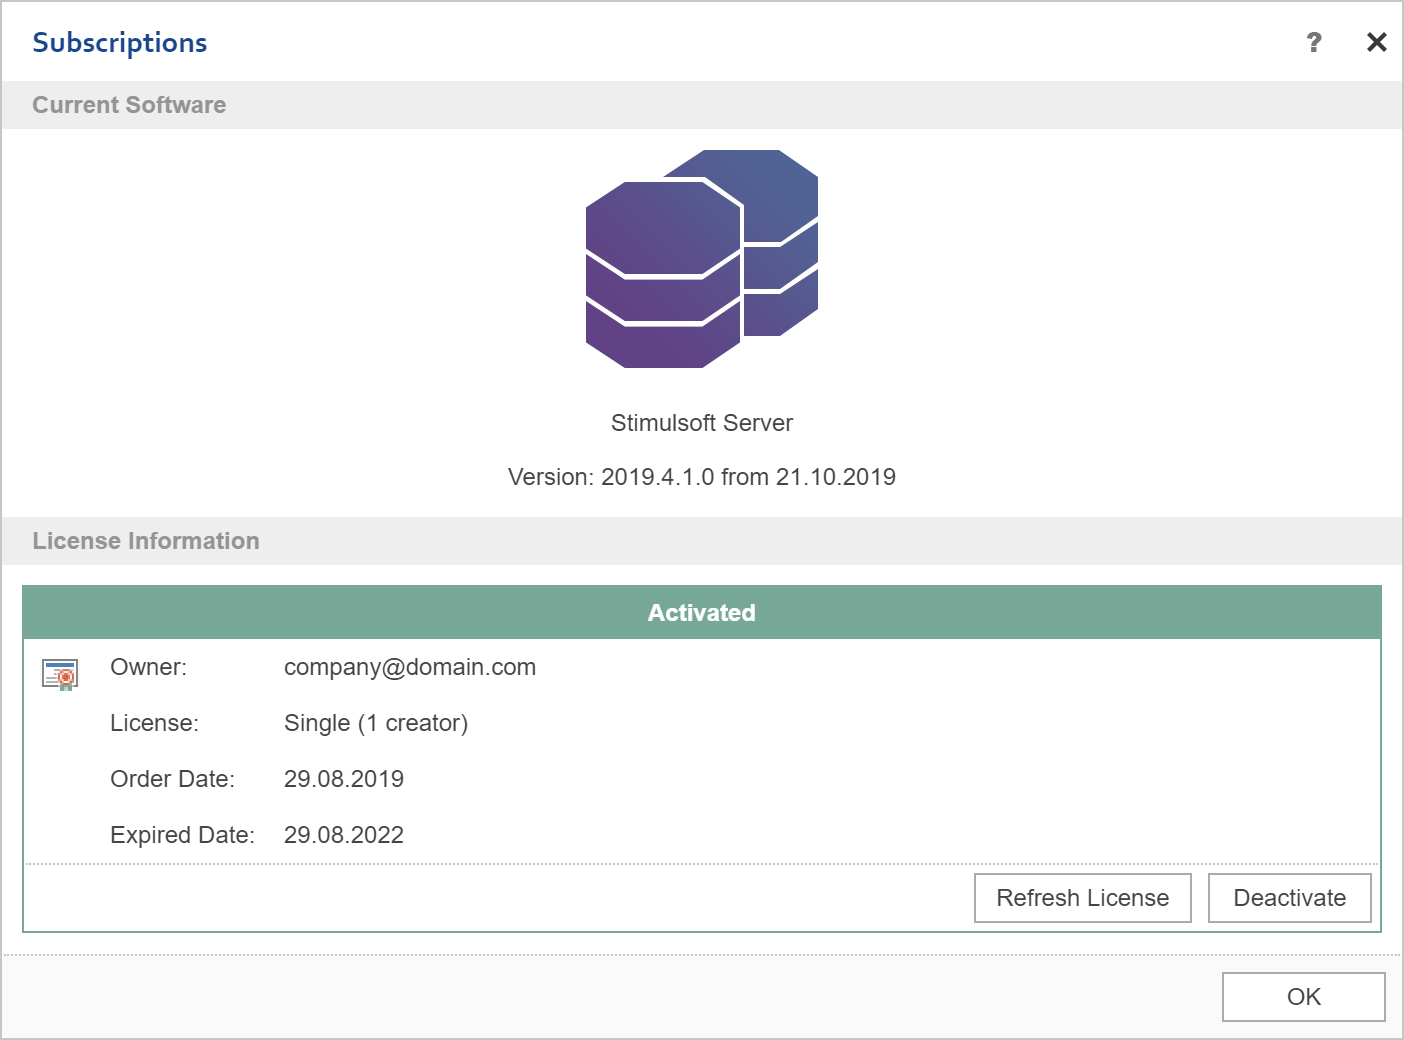Image resolution: width=1404 pixels, height=1040 pixels.
Task: Click the license certificate icon
Action: click(x=60, y=675)
